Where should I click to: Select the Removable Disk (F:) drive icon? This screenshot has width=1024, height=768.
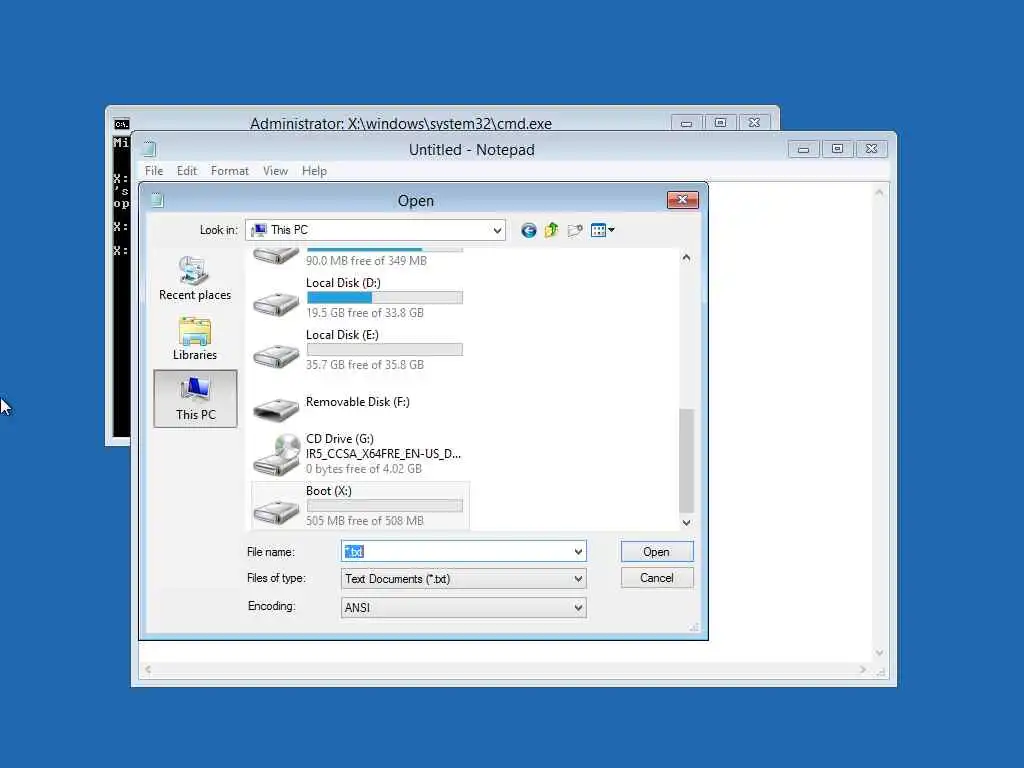276,408
